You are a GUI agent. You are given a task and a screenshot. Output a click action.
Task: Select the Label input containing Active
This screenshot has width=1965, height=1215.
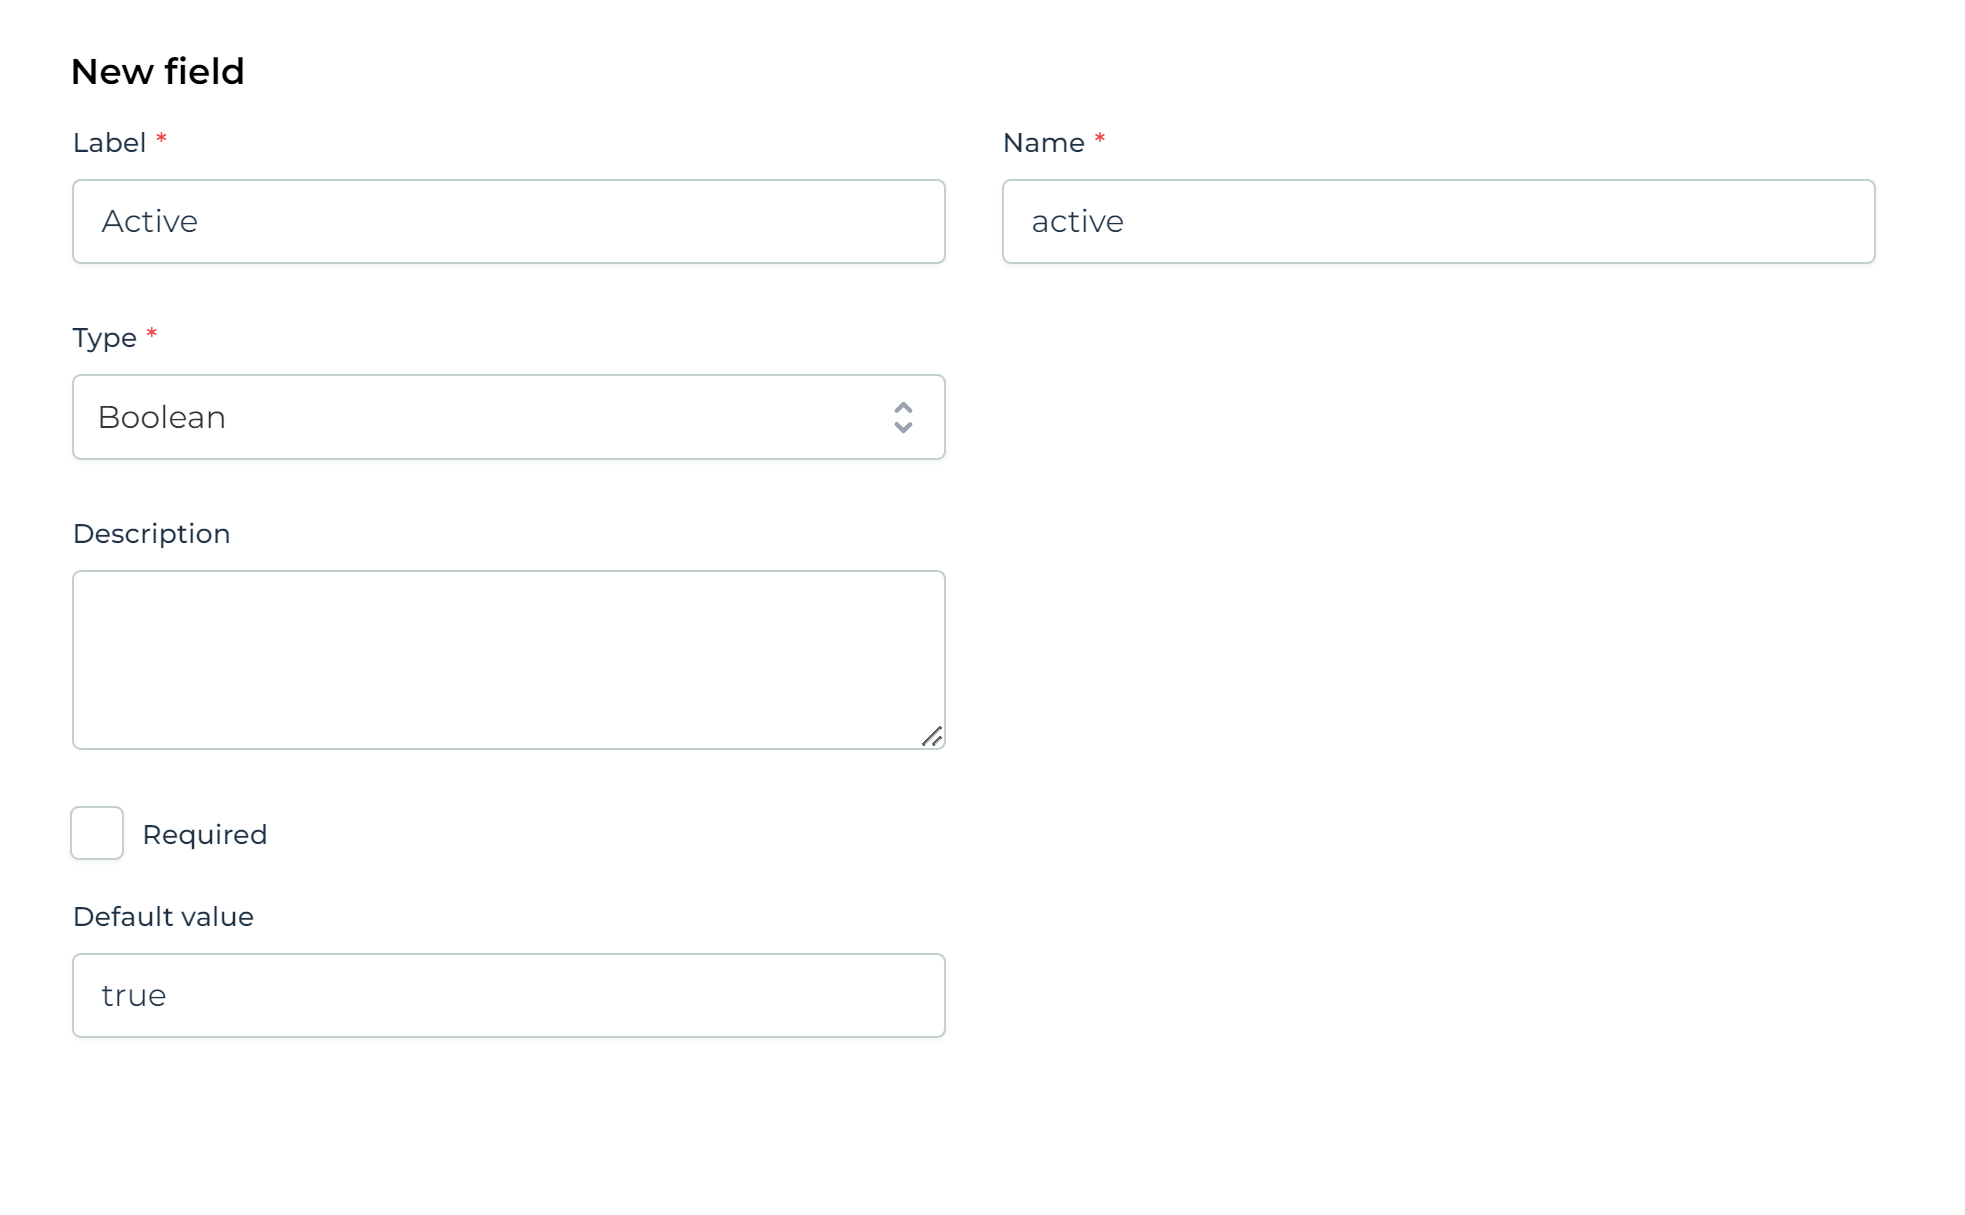click(509, 221)
